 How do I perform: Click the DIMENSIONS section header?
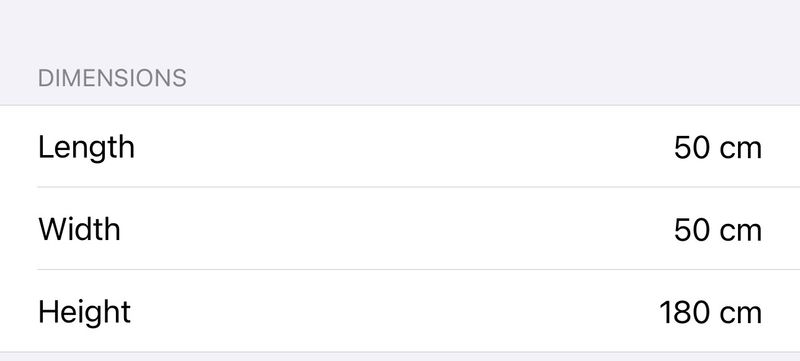point(112,79)
